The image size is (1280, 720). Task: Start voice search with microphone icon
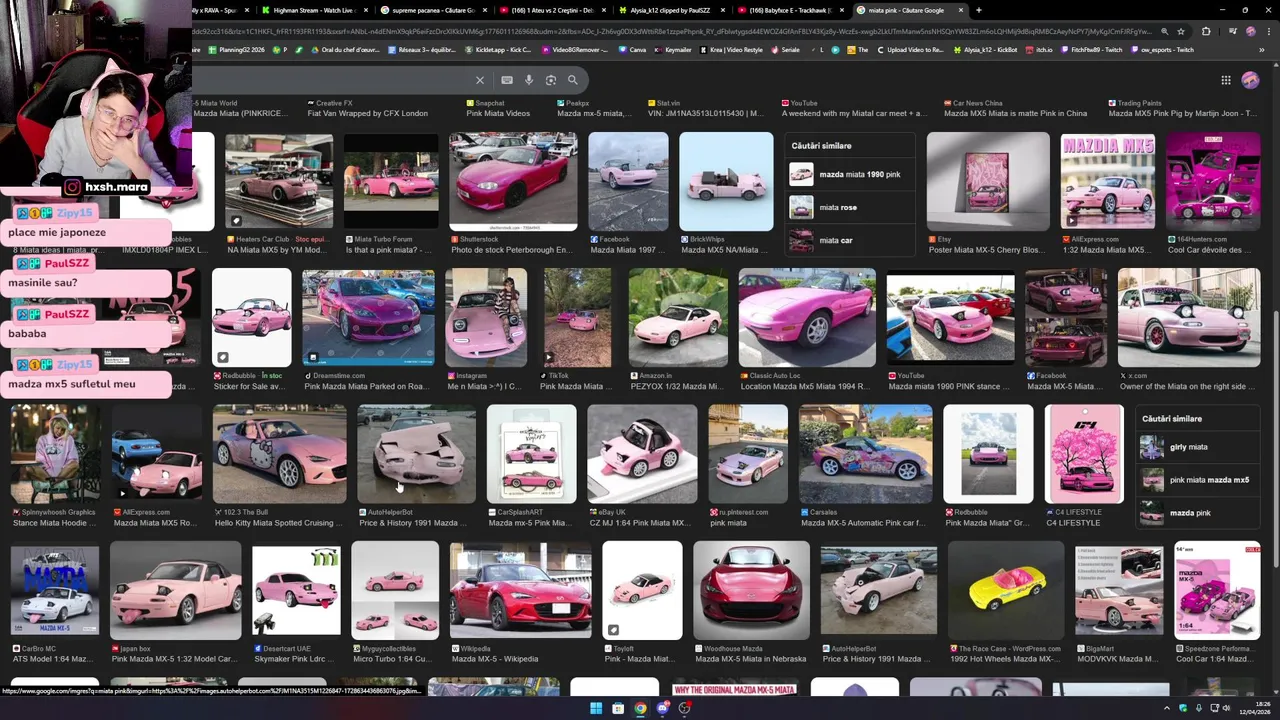pyautogui.click(x=529, y=80)
